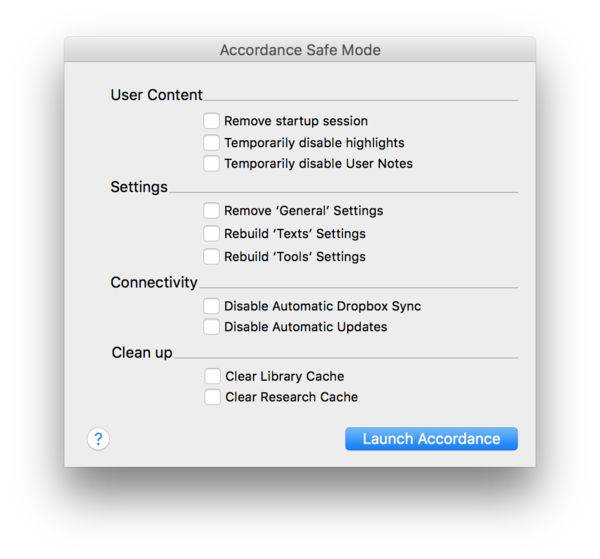Enable Temporarily disable highlights checkbox

pos(211,142)
